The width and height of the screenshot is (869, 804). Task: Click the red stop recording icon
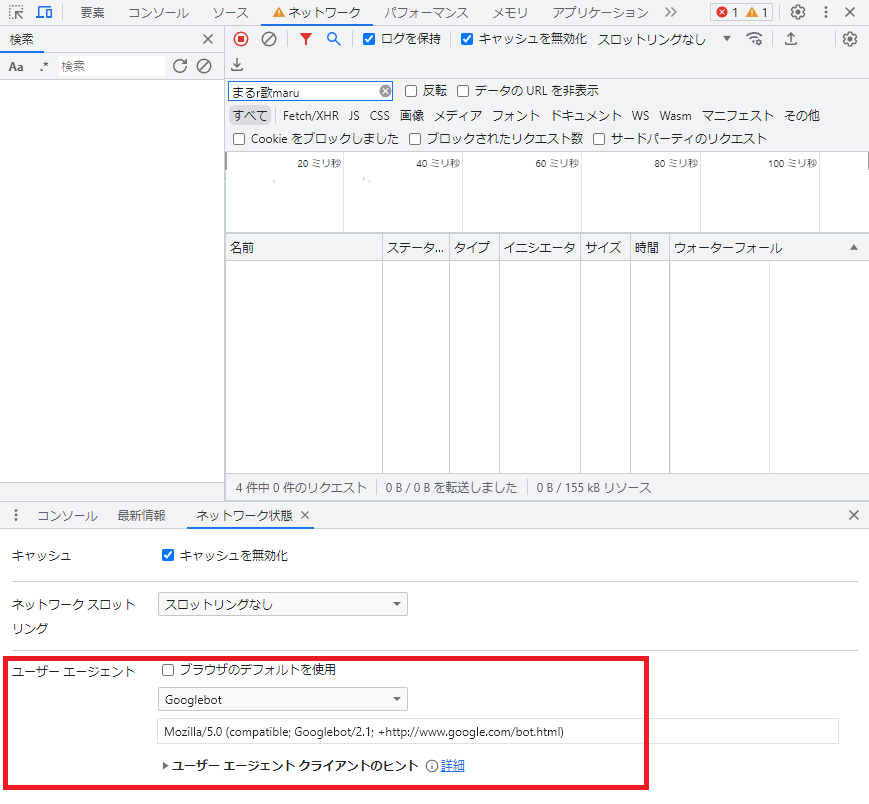[x=241, y=39]
